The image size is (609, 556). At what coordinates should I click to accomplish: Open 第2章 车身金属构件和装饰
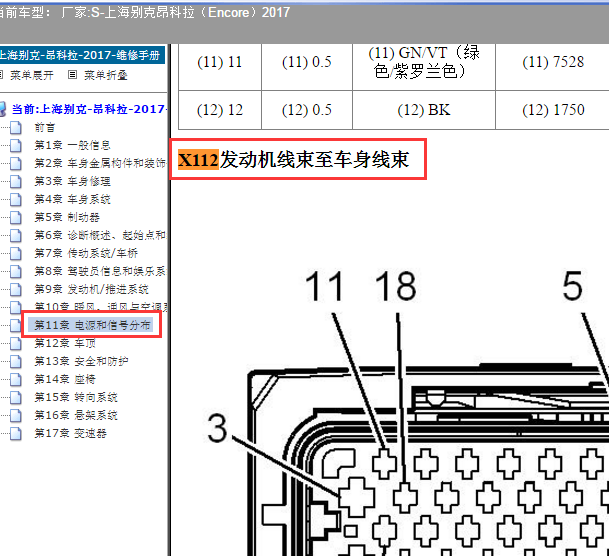100,163
